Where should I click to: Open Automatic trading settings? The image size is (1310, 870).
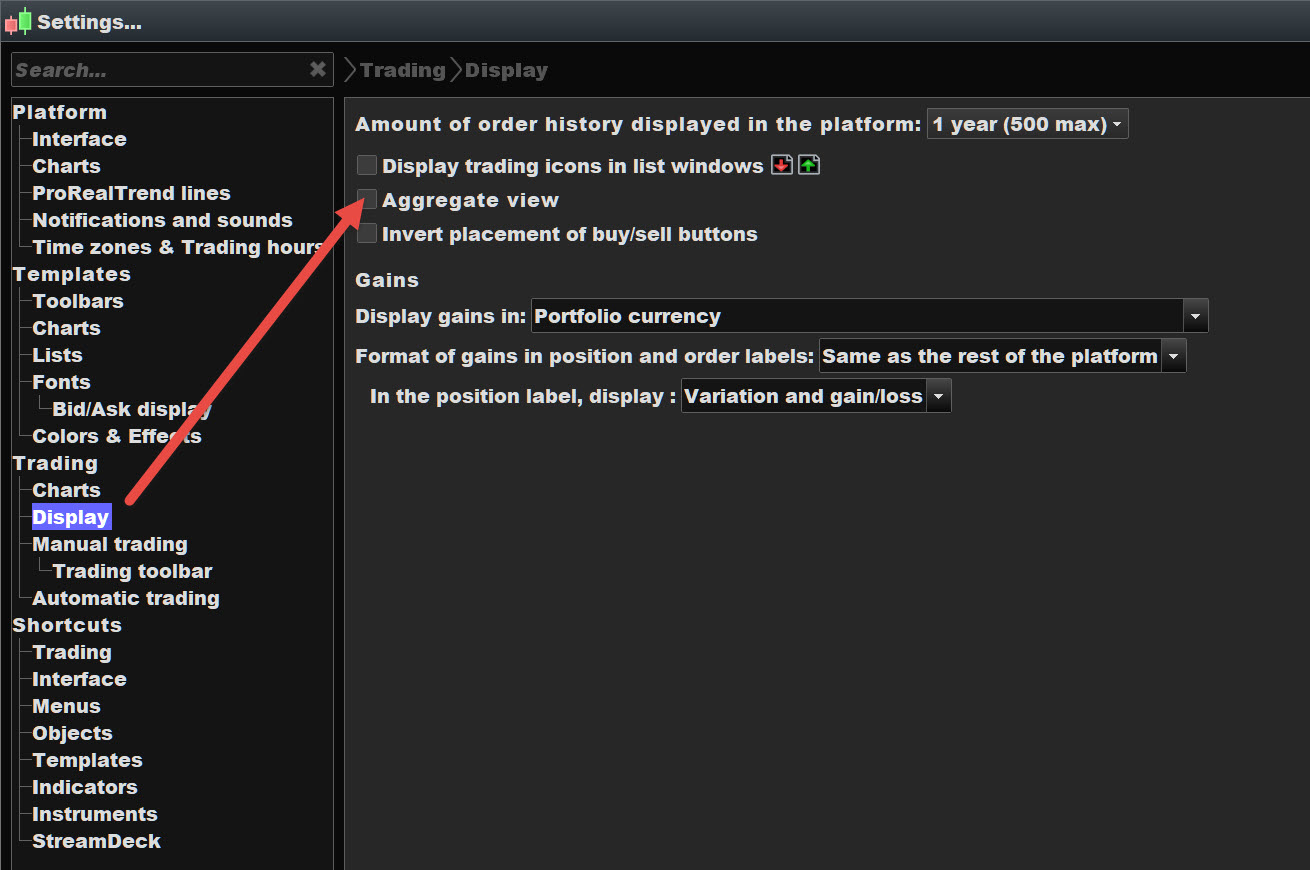tap(126, 598)
